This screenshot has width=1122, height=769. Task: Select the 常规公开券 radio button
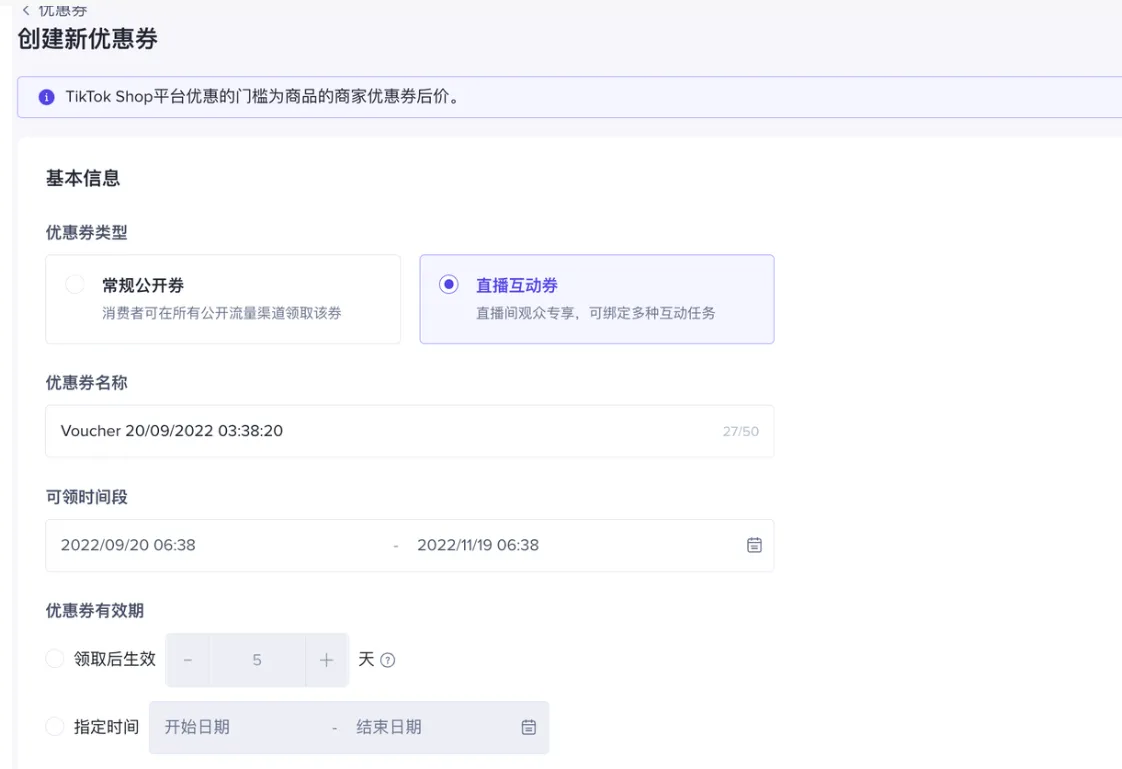75,284
